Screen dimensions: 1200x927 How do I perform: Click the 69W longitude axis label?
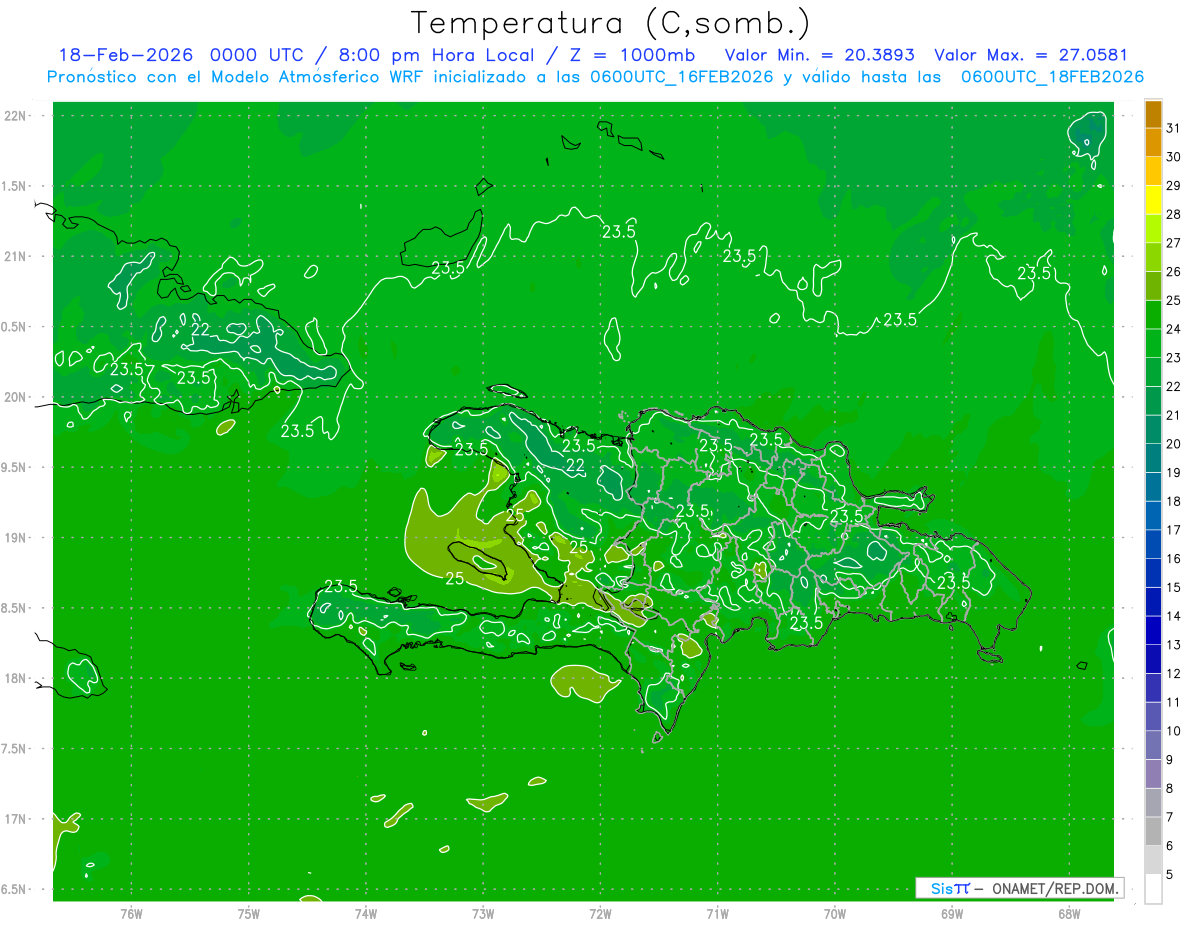[x=951, y=914]
